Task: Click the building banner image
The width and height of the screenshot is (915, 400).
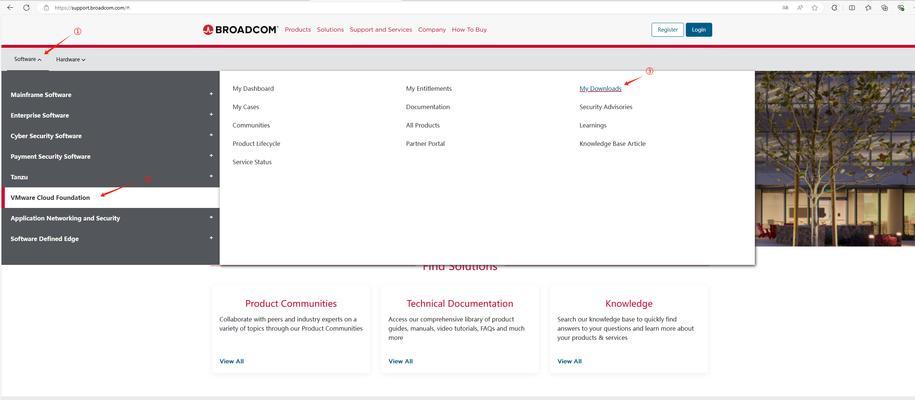Action: (835, 158)
